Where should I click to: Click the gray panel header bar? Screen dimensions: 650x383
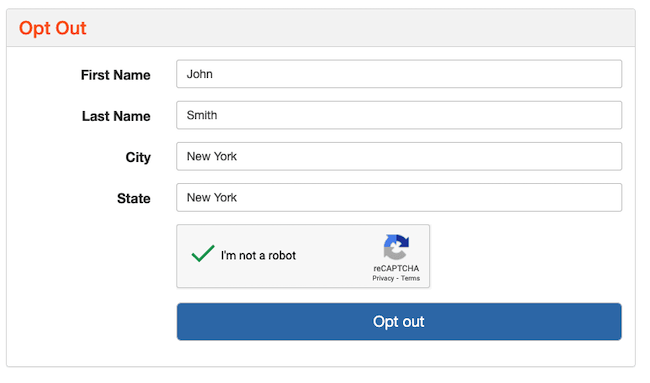click(321, 28)
